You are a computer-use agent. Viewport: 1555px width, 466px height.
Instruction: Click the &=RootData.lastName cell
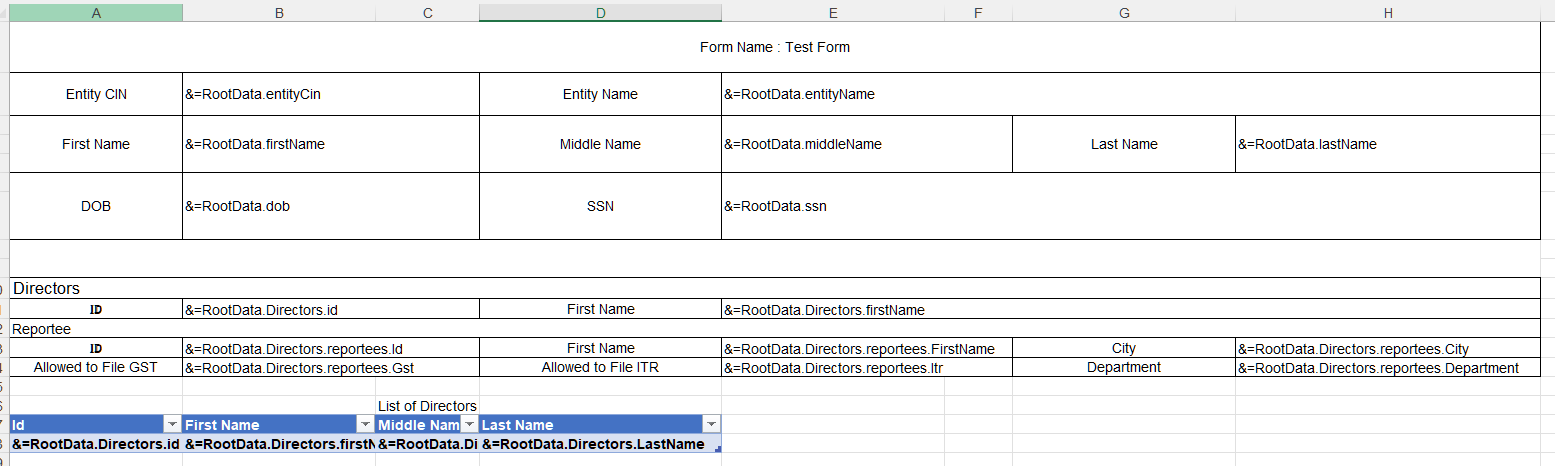tap(1387, 144)
